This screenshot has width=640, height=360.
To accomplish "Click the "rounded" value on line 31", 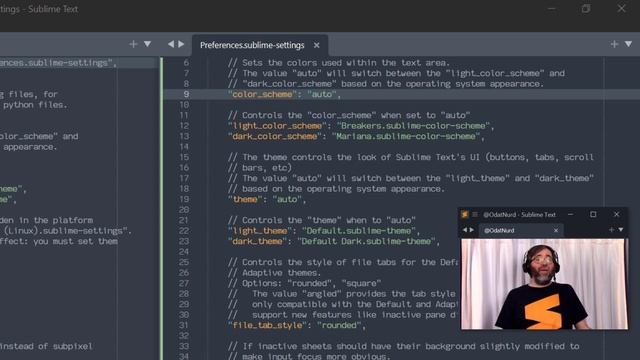I will 339,325.
